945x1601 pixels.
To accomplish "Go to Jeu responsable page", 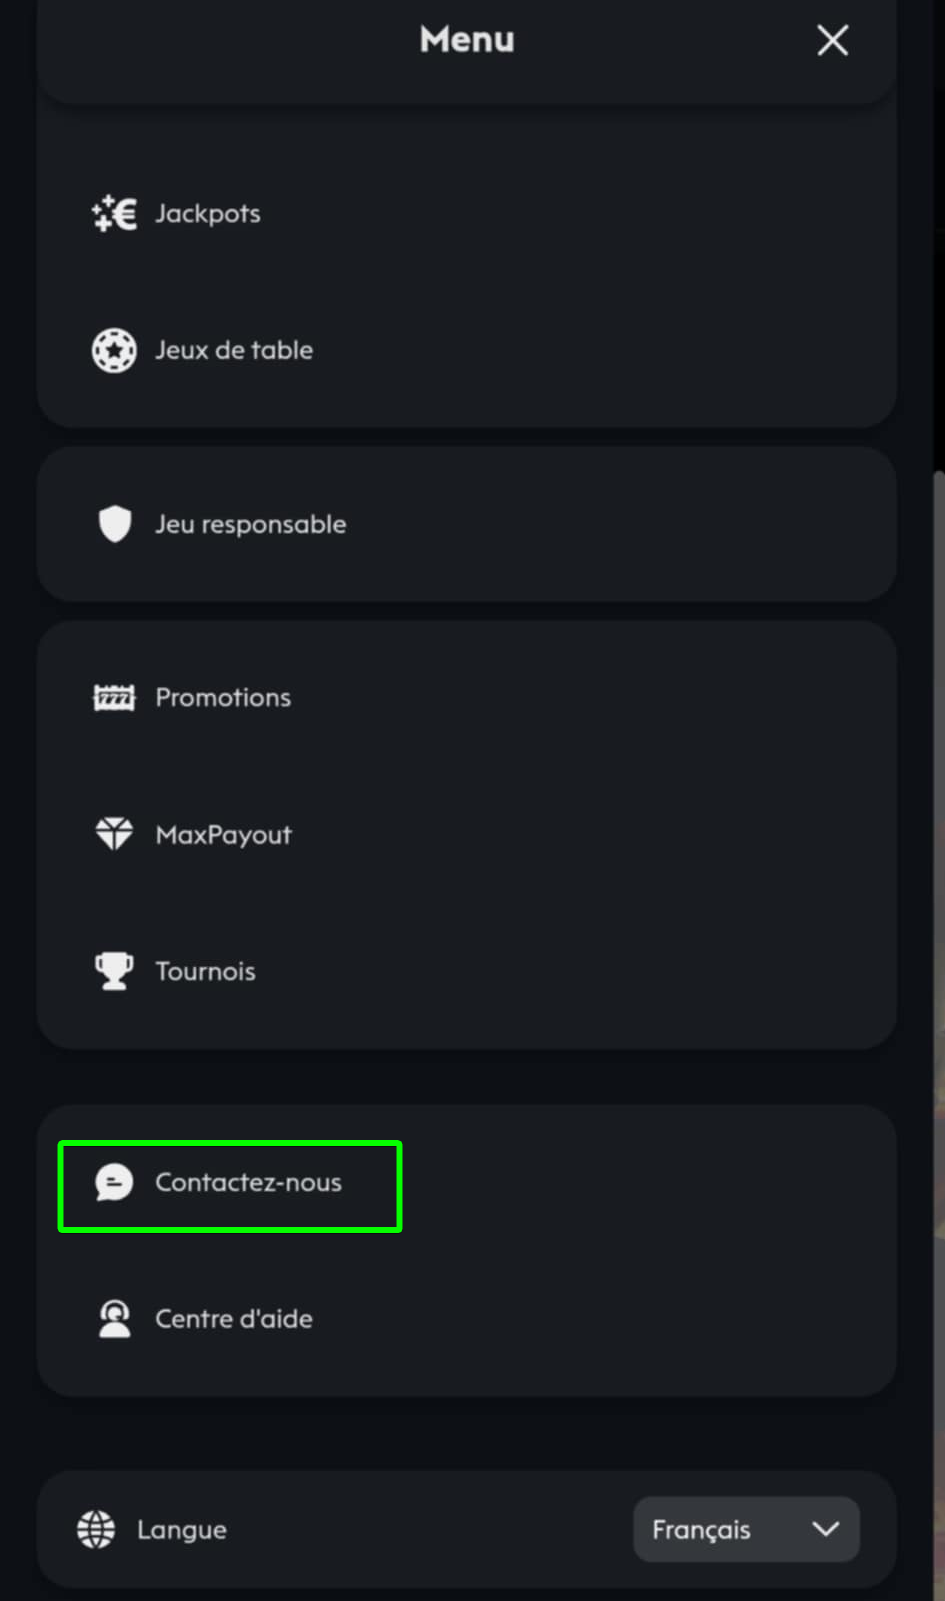I will click(x=251, y=524).
